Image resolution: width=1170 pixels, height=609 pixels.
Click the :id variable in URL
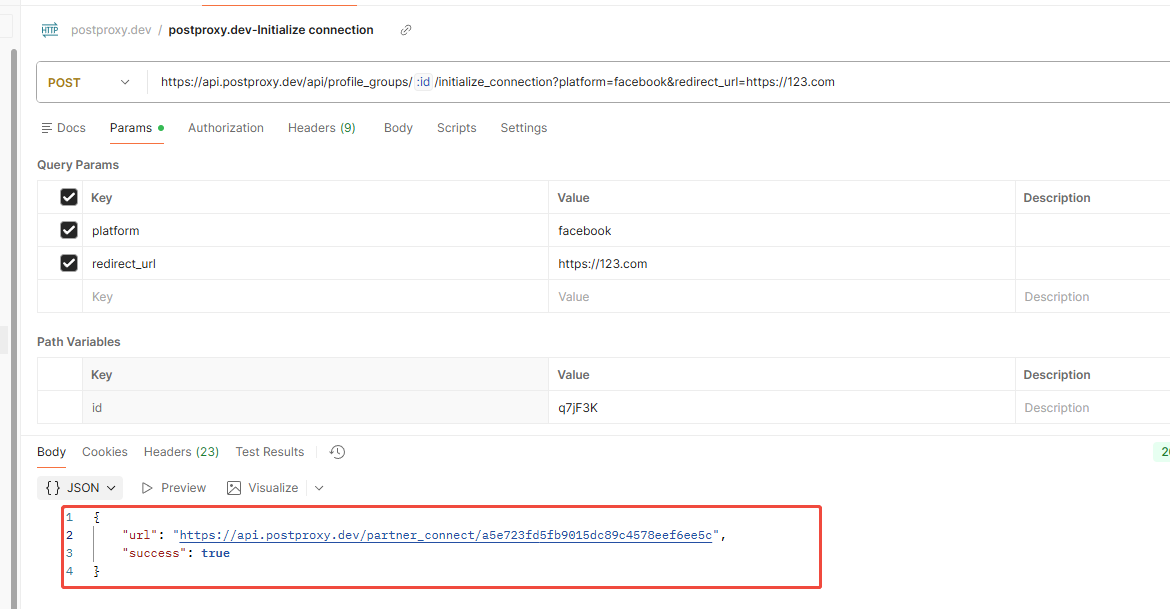(x=423, y=82)
